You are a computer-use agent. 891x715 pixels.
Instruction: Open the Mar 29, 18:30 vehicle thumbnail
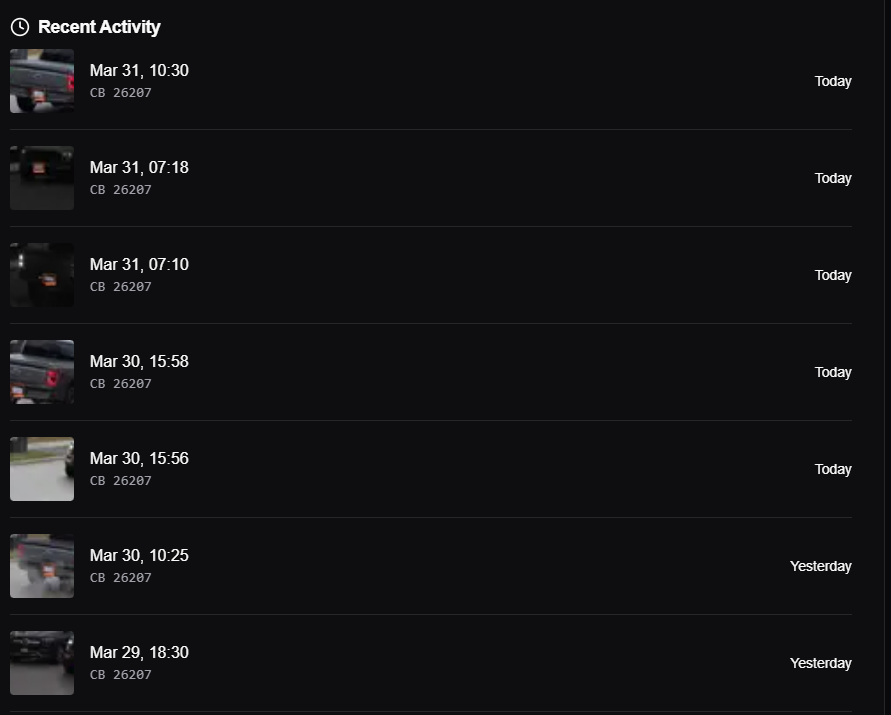[42, 663]
